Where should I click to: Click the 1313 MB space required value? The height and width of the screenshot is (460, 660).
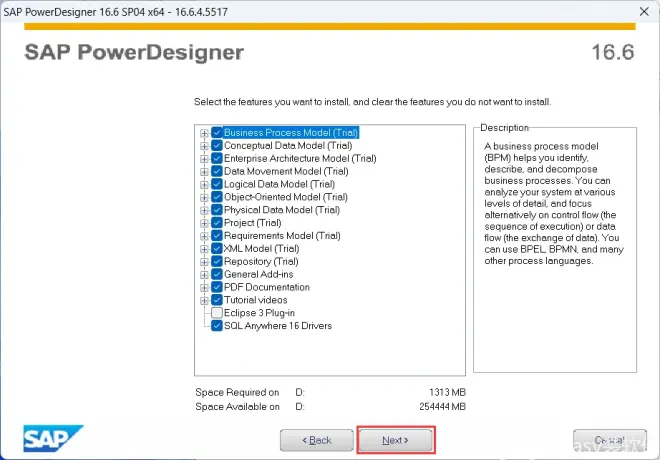[x=447, y=392]
